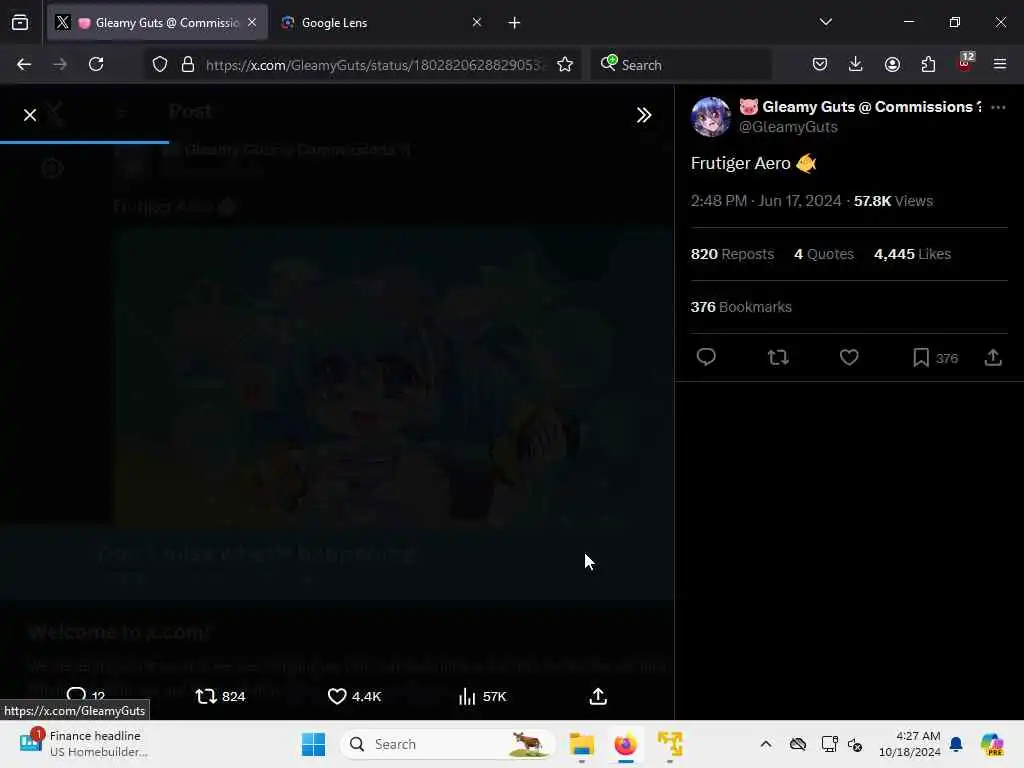
Task: Show hidden system tray icons
Action: [x=766, y=744]
